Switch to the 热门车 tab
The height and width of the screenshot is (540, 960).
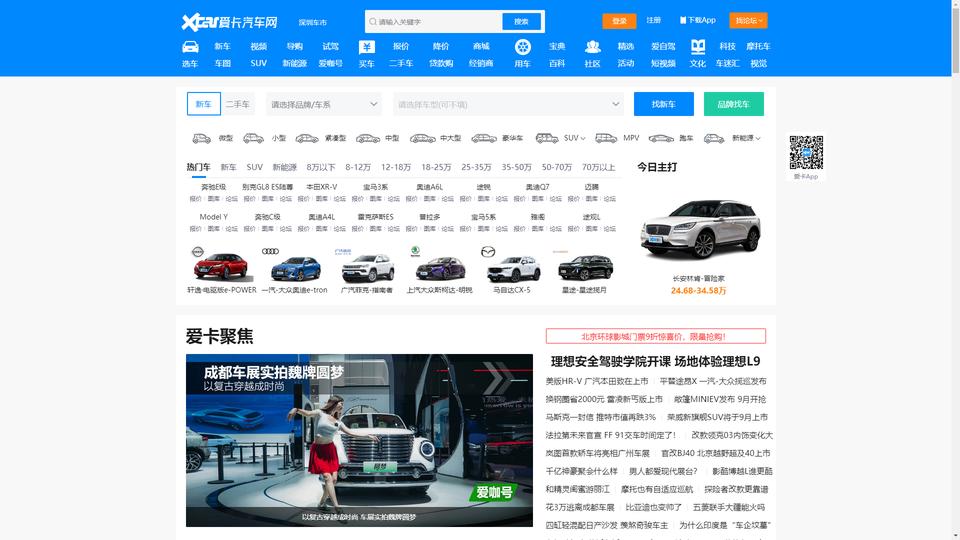(198, 167)
